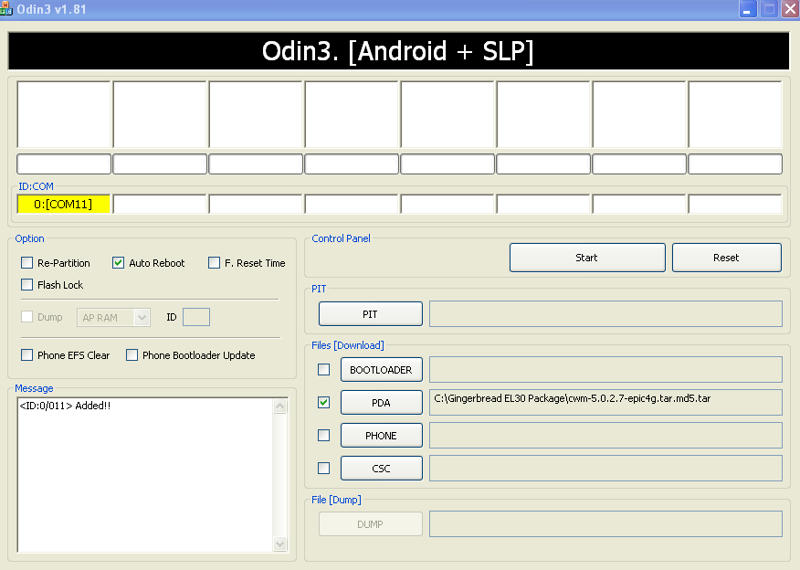Uncheck the PDA file checkbox
Viewport: 800px width, 570px height.
pos(324,402)
